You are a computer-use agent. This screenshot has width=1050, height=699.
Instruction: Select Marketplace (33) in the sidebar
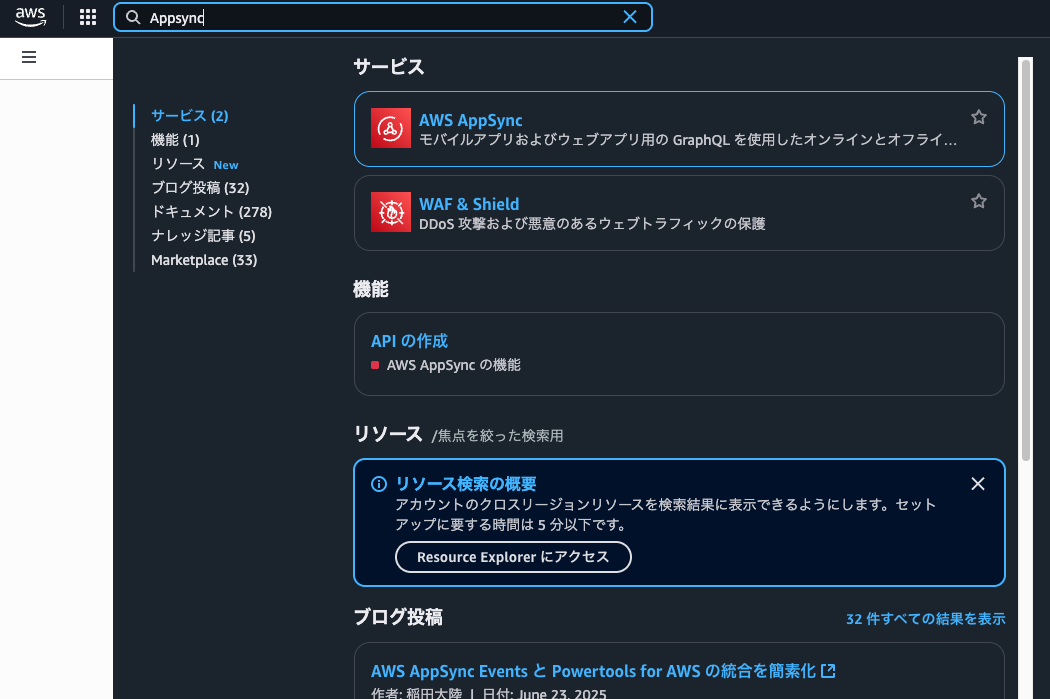pyautogui.click(x=204, y=259)
